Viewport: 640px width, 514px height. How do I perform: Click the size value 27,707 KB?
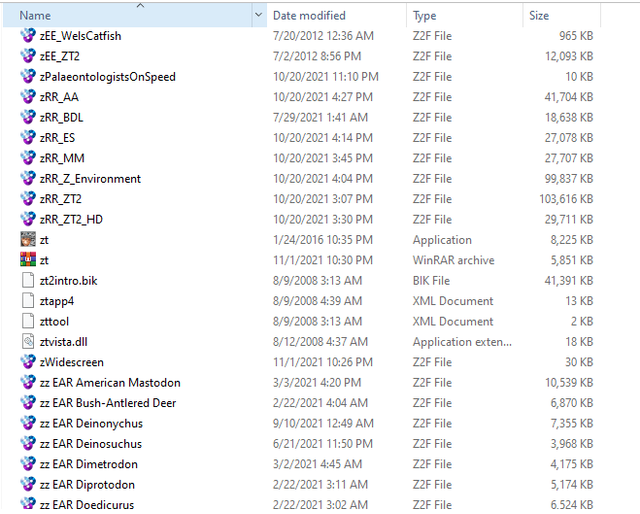pos(569,158)
